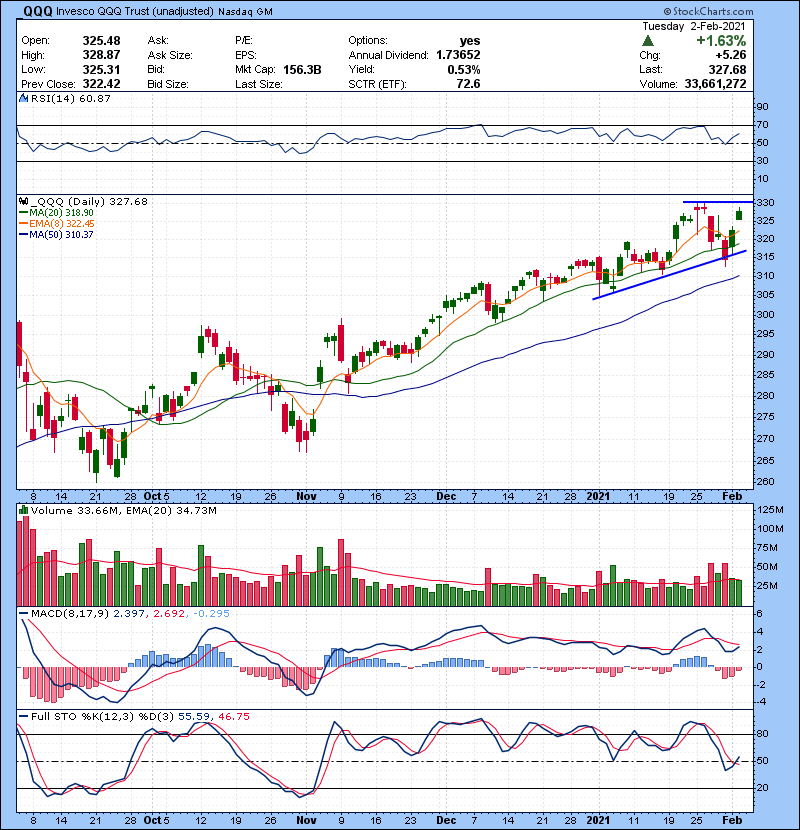Image resolution: width=800 pixels, height=830 pixels.
Task: Click the Annual Dividend: field label
Action: point(389,55)
